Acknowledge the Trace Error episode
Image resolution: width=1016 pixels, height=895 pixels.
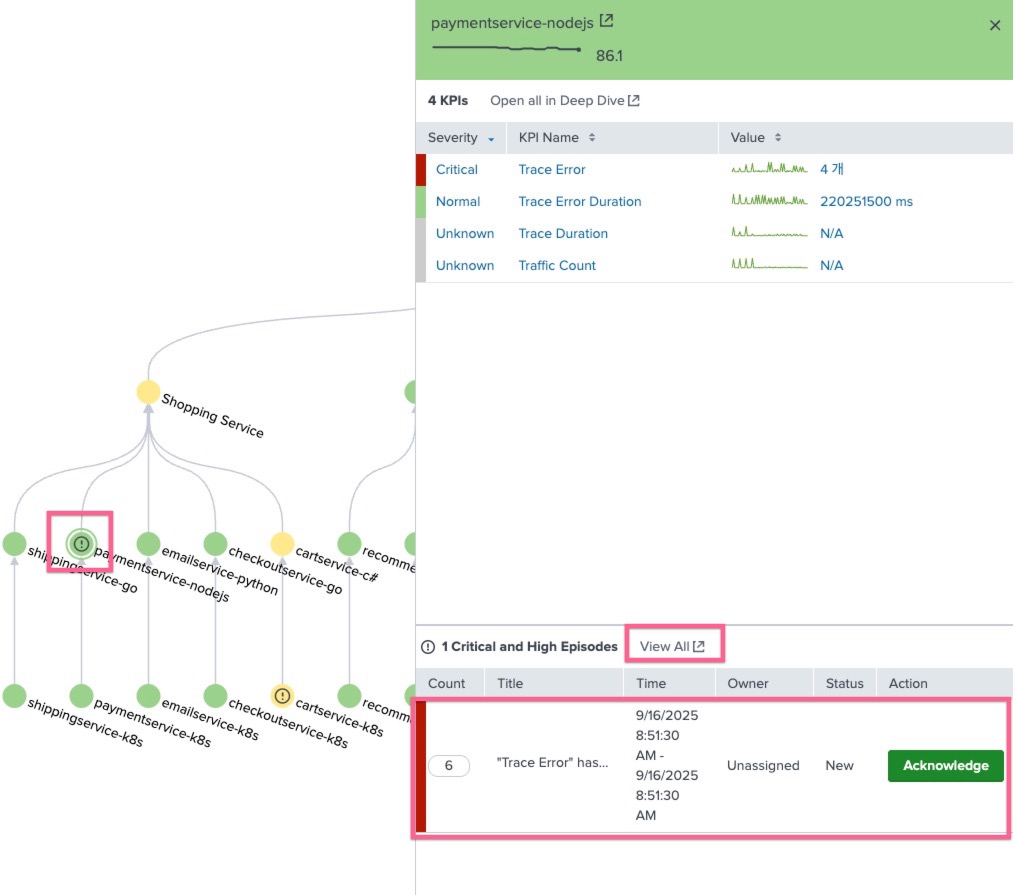click(x=945, y=765)
